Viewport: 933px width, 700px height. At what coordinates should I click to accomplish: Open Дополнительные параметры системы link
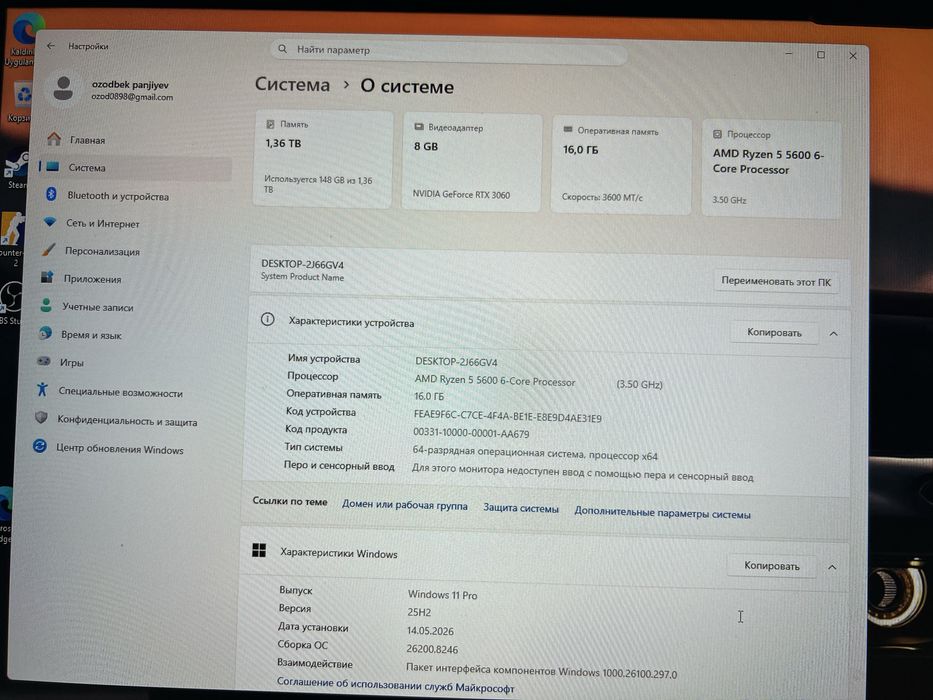[662, 513]
